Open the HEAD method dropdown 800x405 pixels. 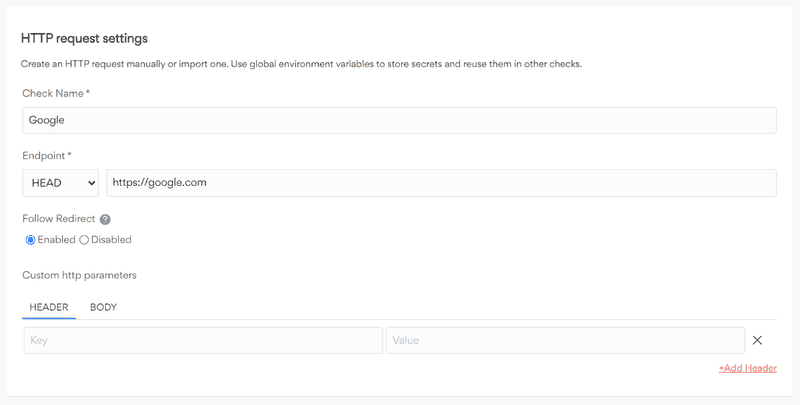coord(59,183)
